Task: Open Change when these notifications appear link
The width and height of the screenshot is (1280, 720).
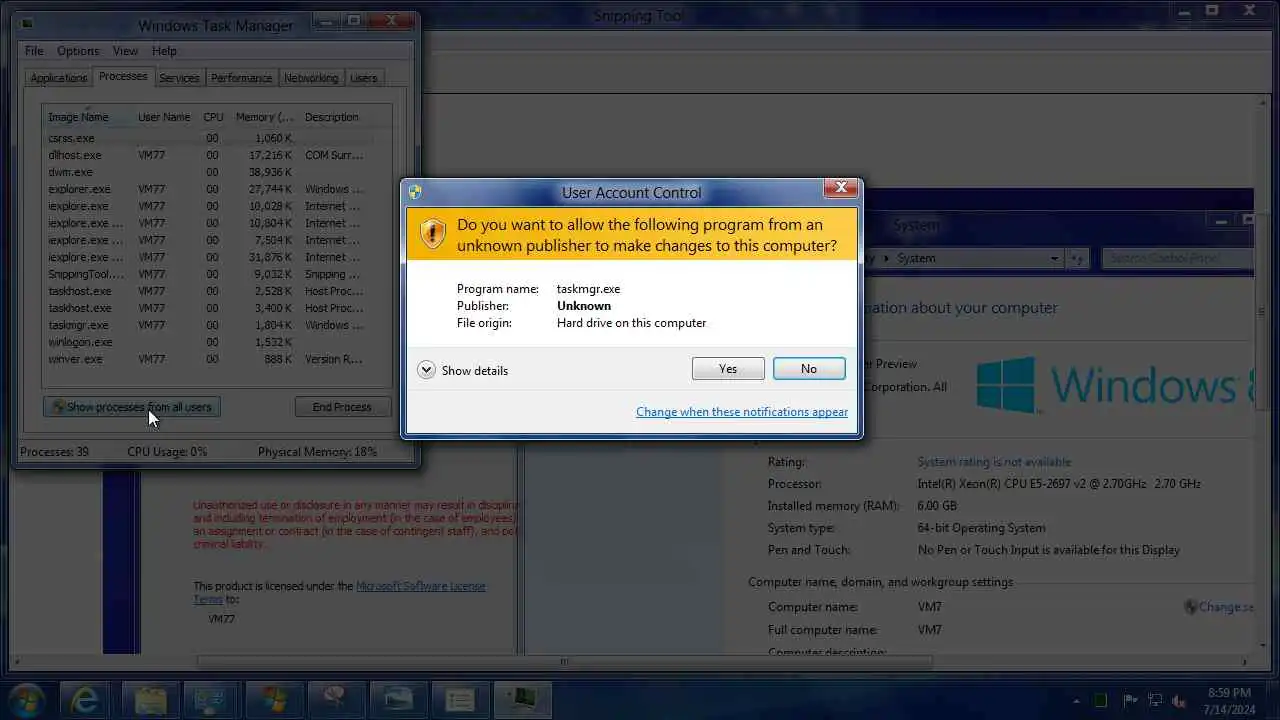Action: coord(742,412)
